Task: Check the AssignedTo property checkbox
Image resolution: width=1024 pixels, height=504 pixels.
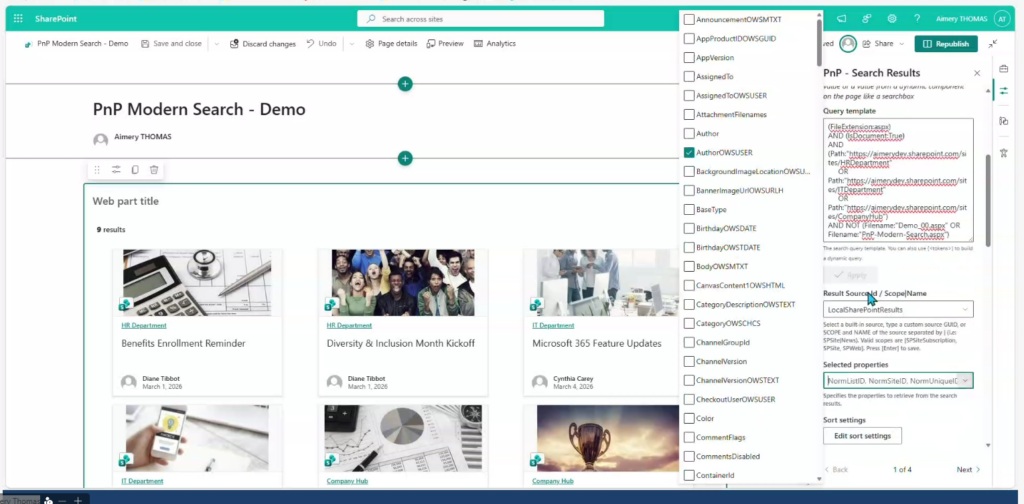Action: tap(689, 76)
